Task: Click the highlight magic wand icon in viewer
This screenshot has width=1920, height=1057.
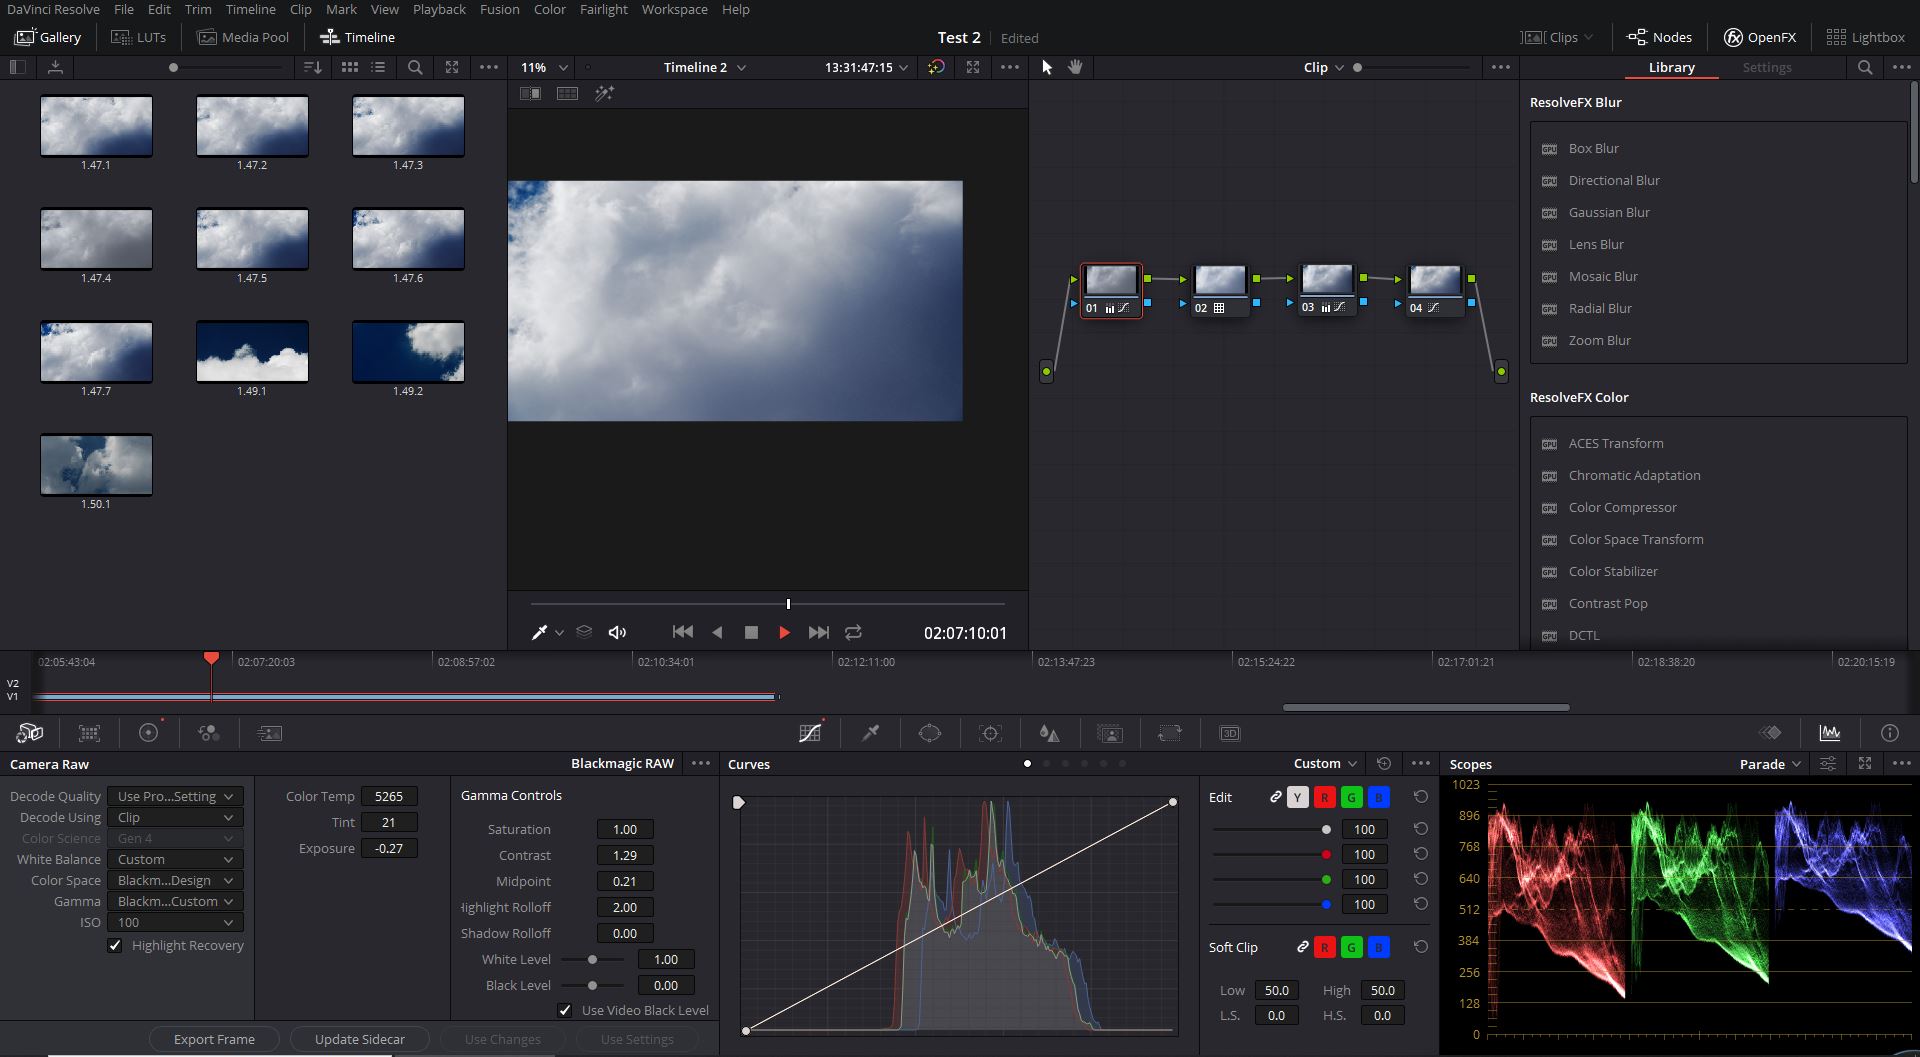Action: [x=604, y=93]
